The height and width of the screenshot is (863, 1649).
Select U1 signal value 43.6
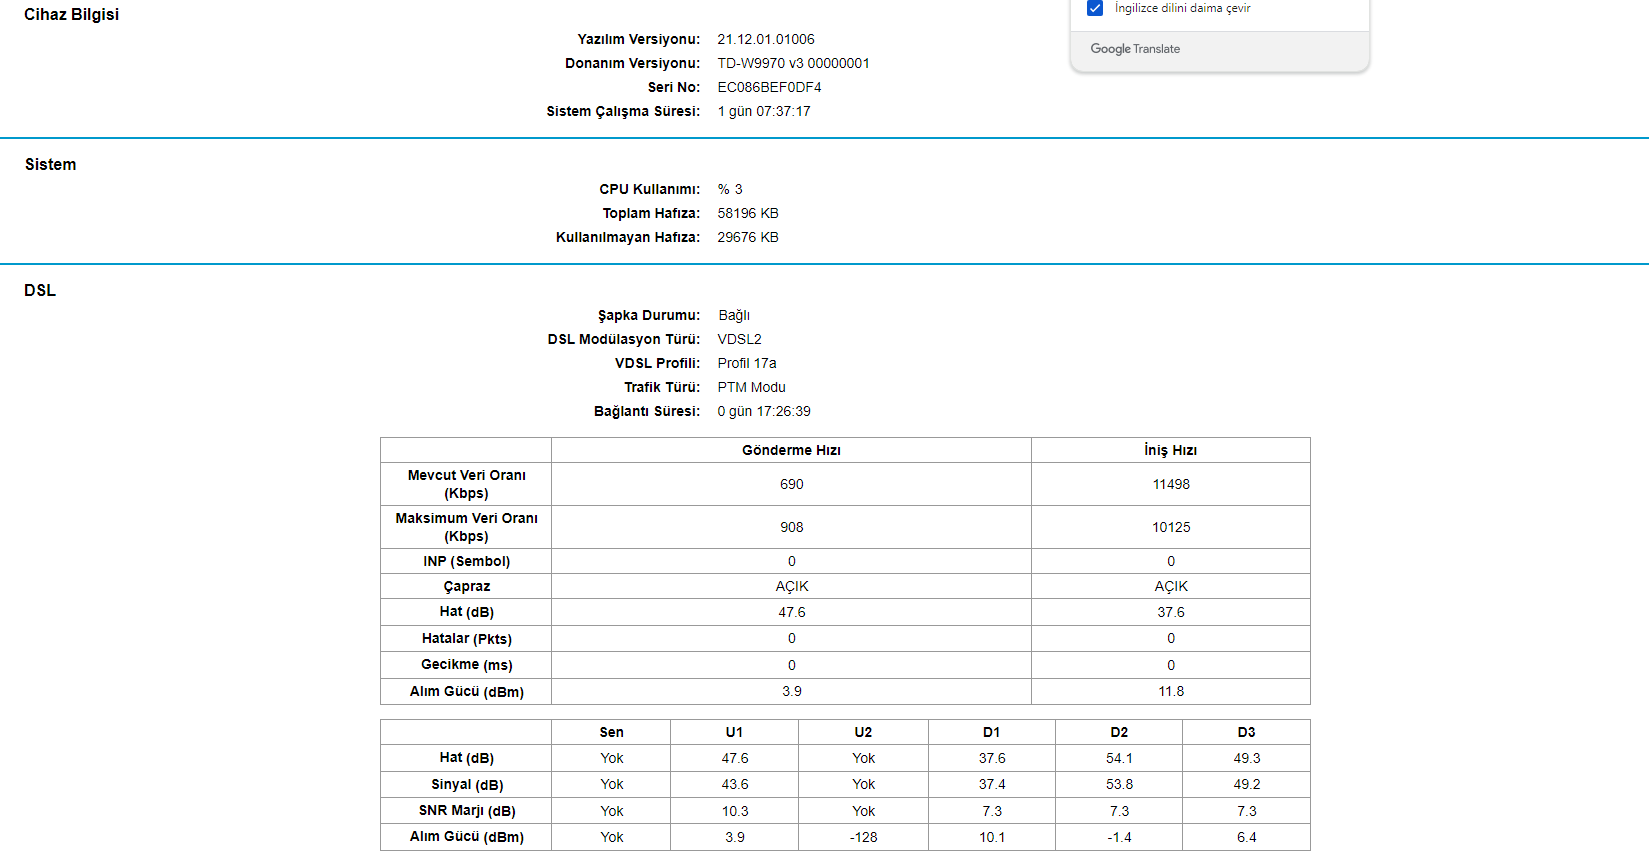click(735, 784)
